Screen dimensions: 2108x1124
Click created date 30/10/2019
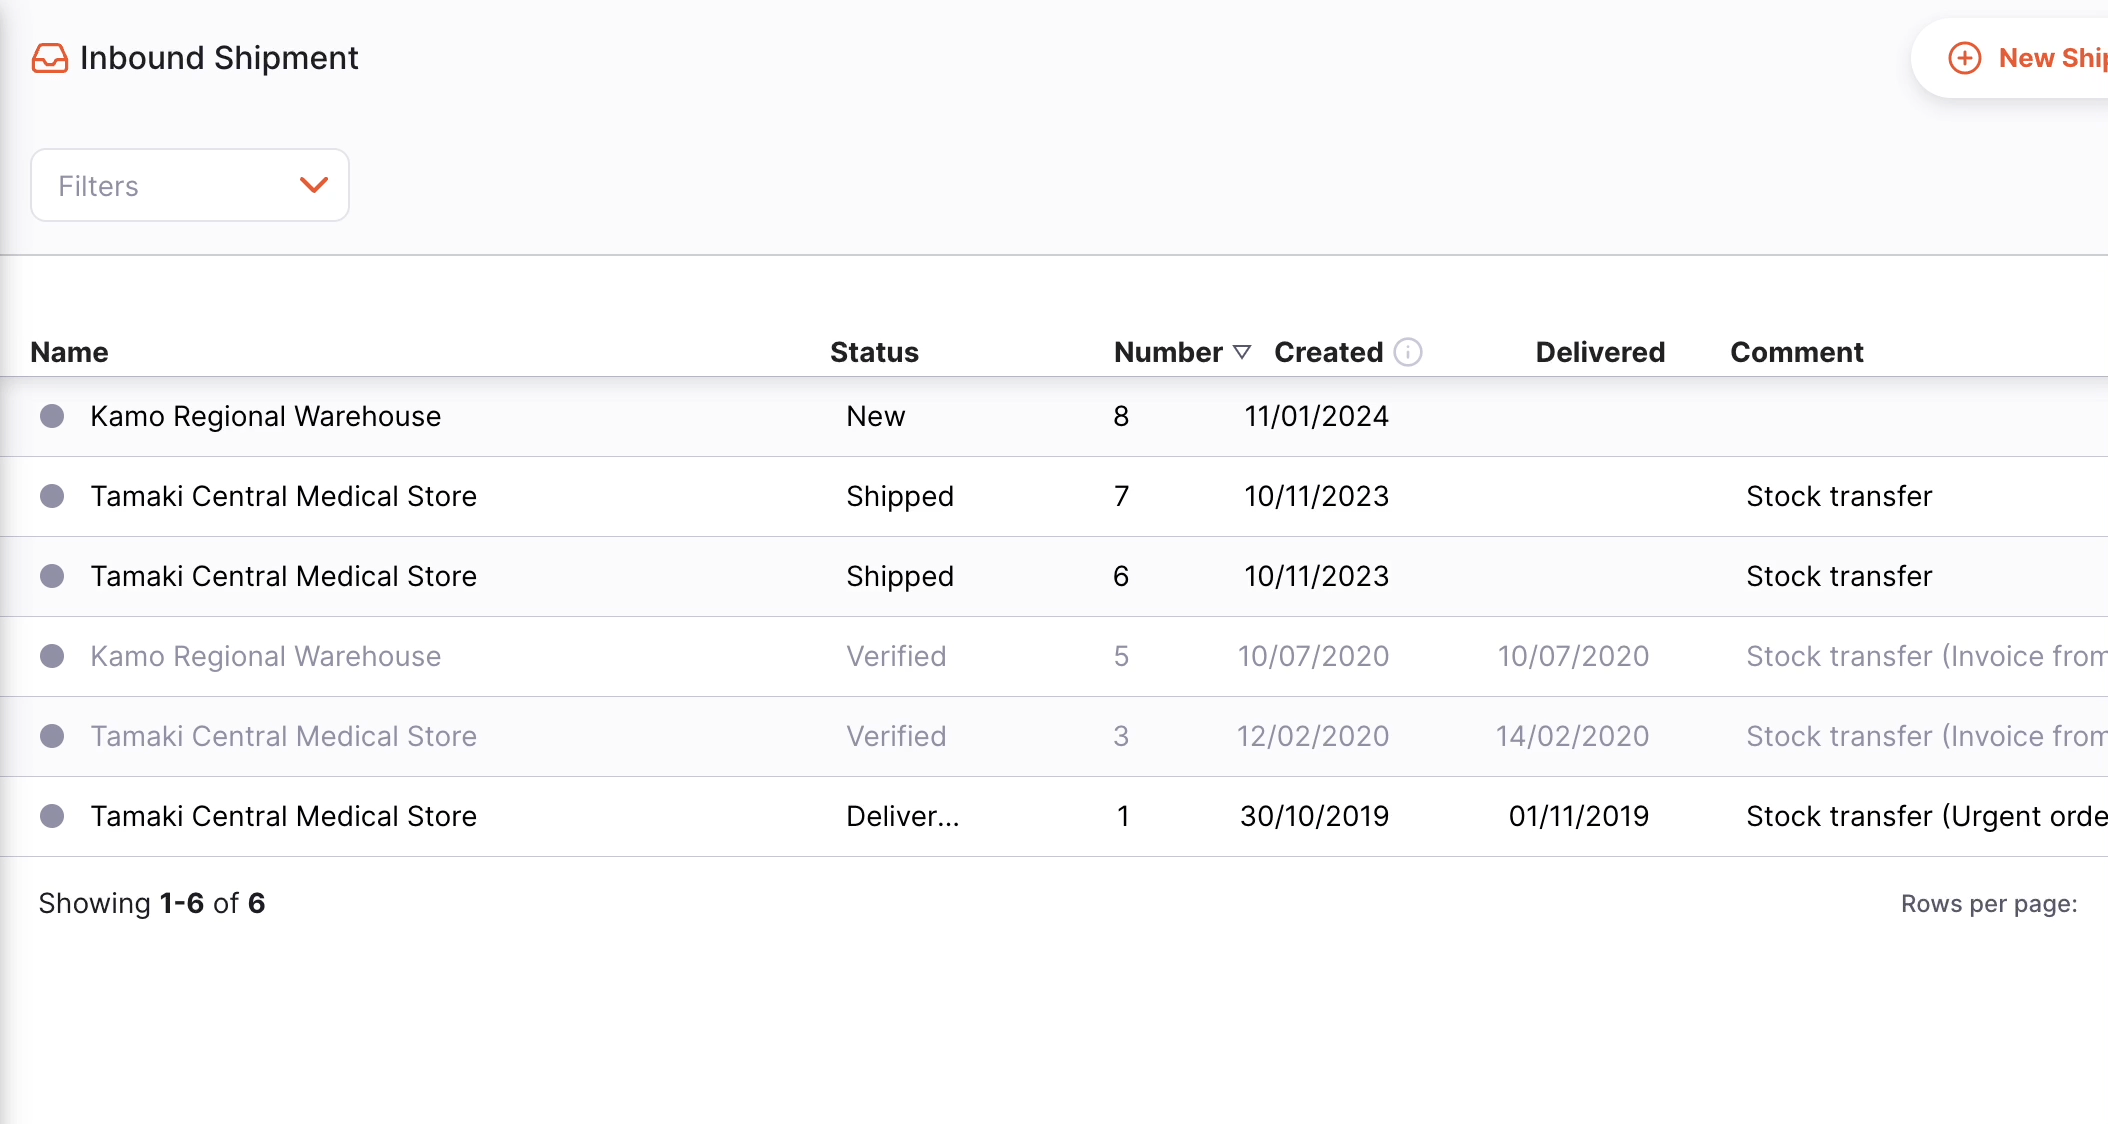(x=1315, y=816)
